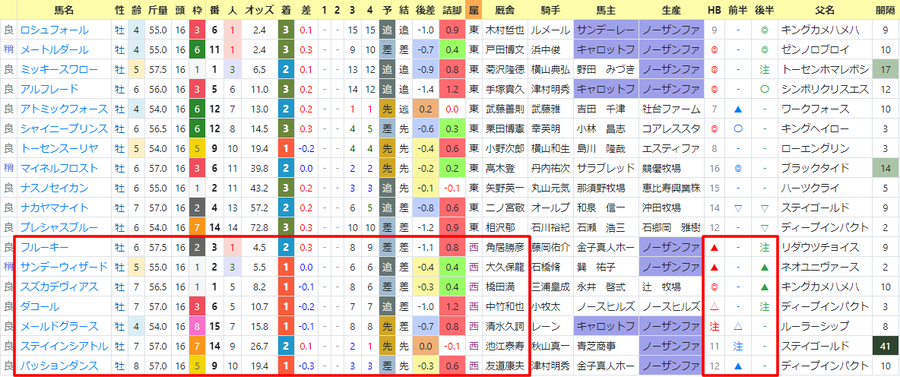Click the 騎手 column header
This screenshot has width=900, height=377.
point(551,10)
